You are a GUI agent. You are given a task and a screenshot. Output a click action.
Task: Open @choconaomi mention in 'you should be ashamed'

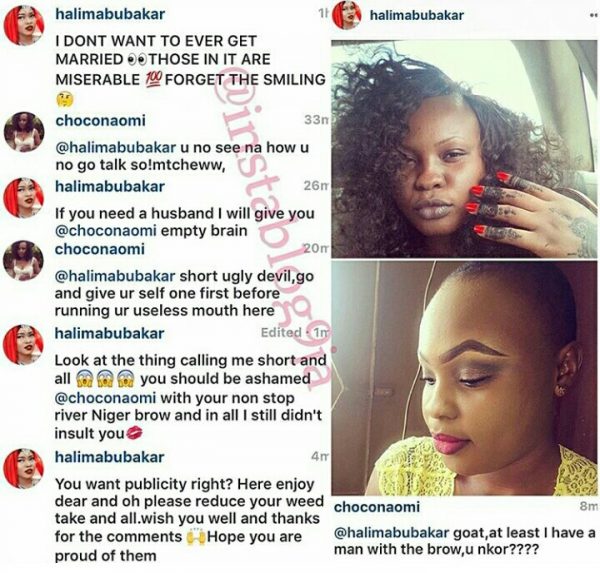(105, 398)
